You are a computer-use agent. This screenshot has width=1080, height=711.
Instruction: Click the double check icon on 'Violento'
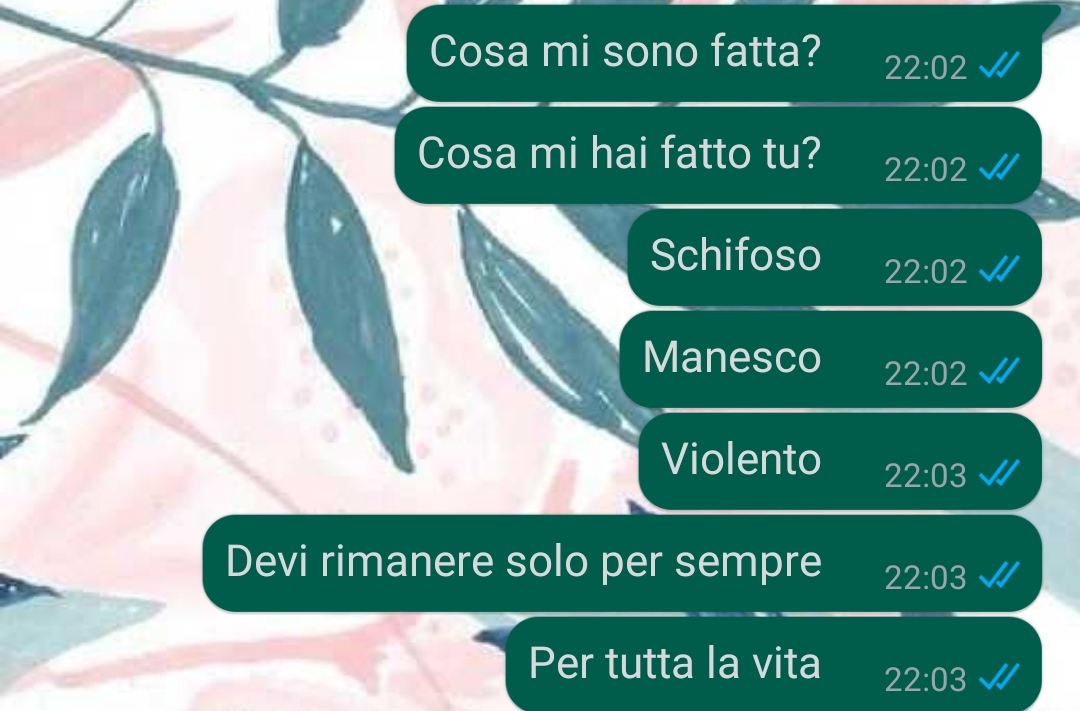(x=999, y=473)
